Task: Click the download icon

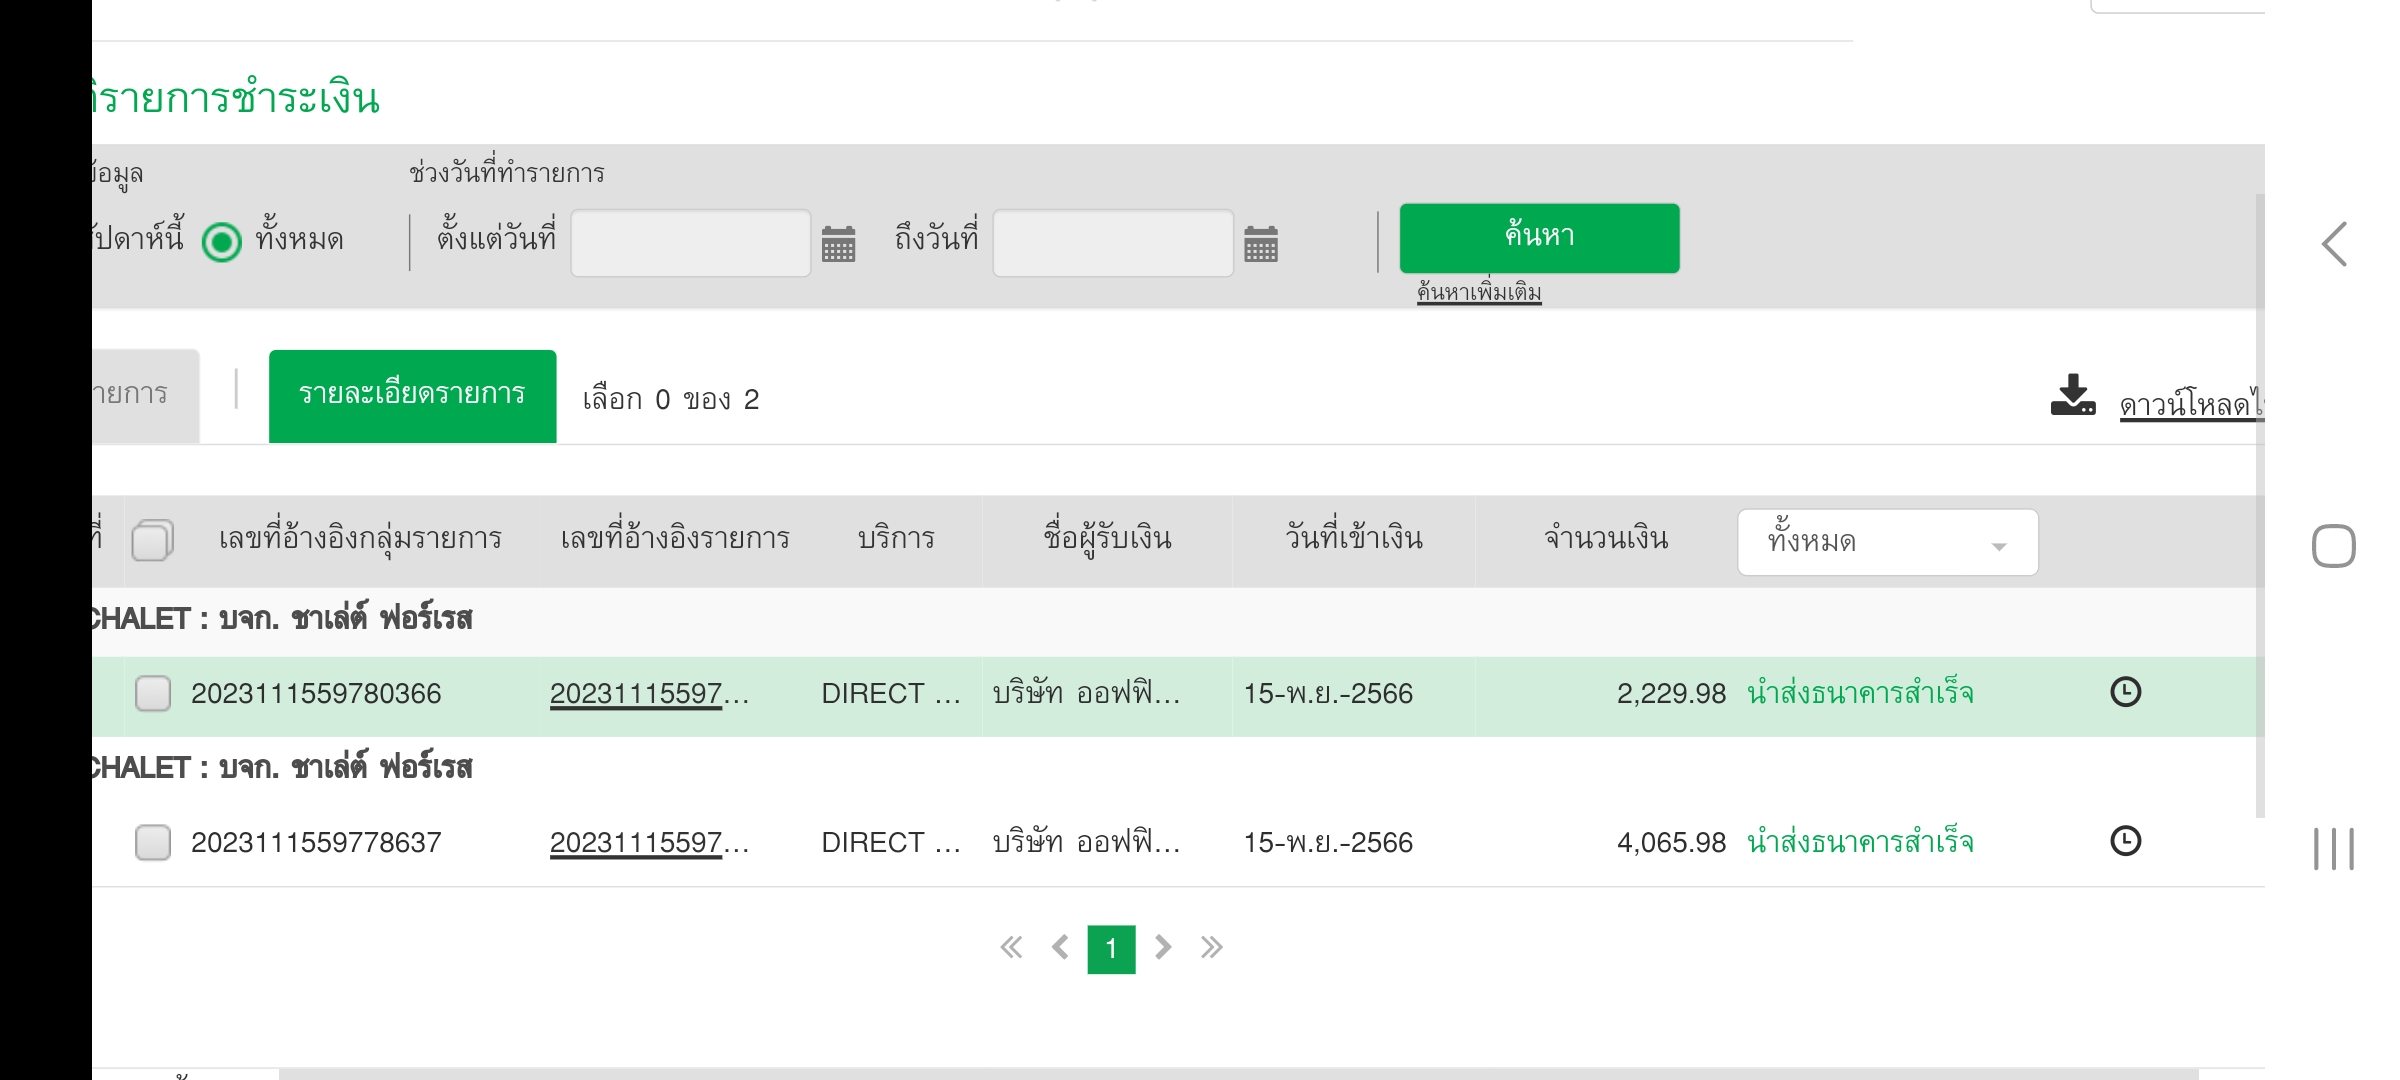Action: 2072,396
